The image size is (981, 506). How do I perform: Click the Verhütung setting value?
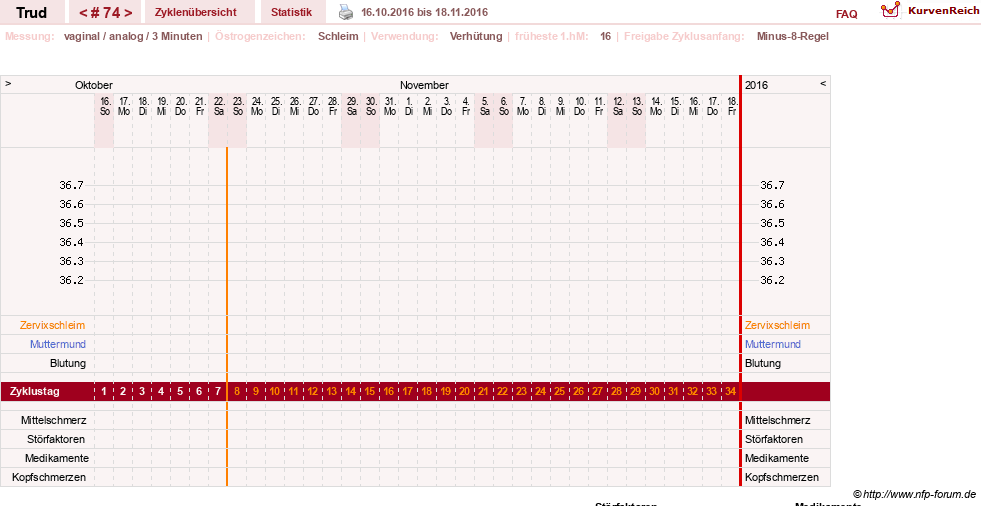(x=476, y=36)
